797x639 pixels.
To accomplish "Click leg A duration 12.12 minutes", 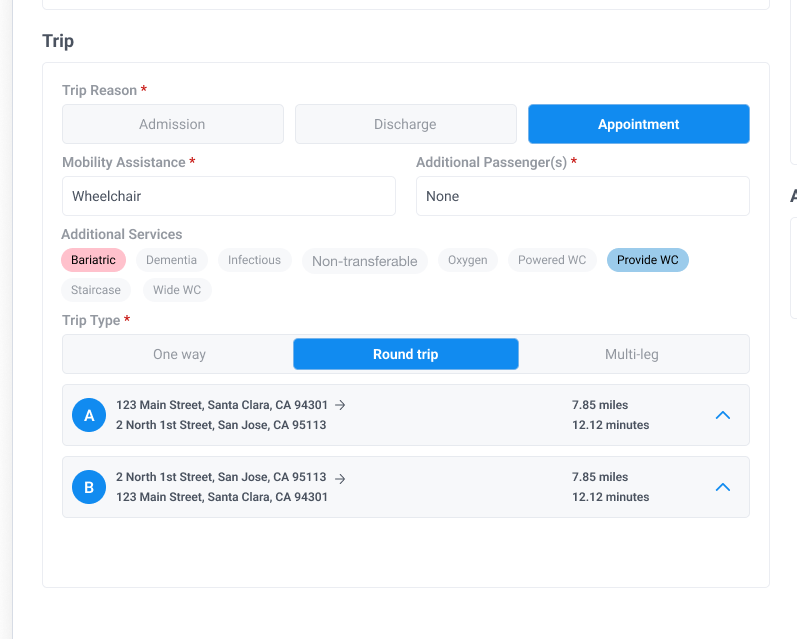I will point(610,425).
